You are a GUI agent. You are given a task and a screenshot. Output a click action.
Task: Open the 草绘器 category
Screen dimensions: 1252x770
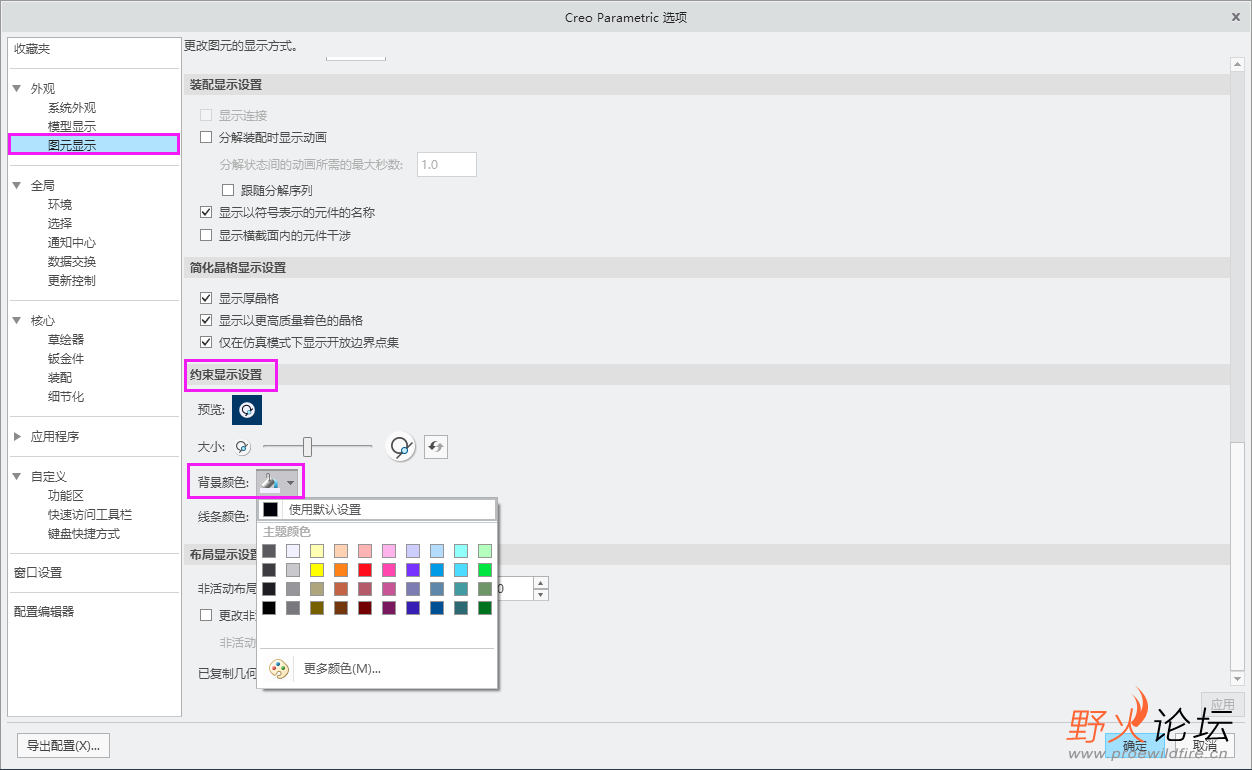click(66, 340)
